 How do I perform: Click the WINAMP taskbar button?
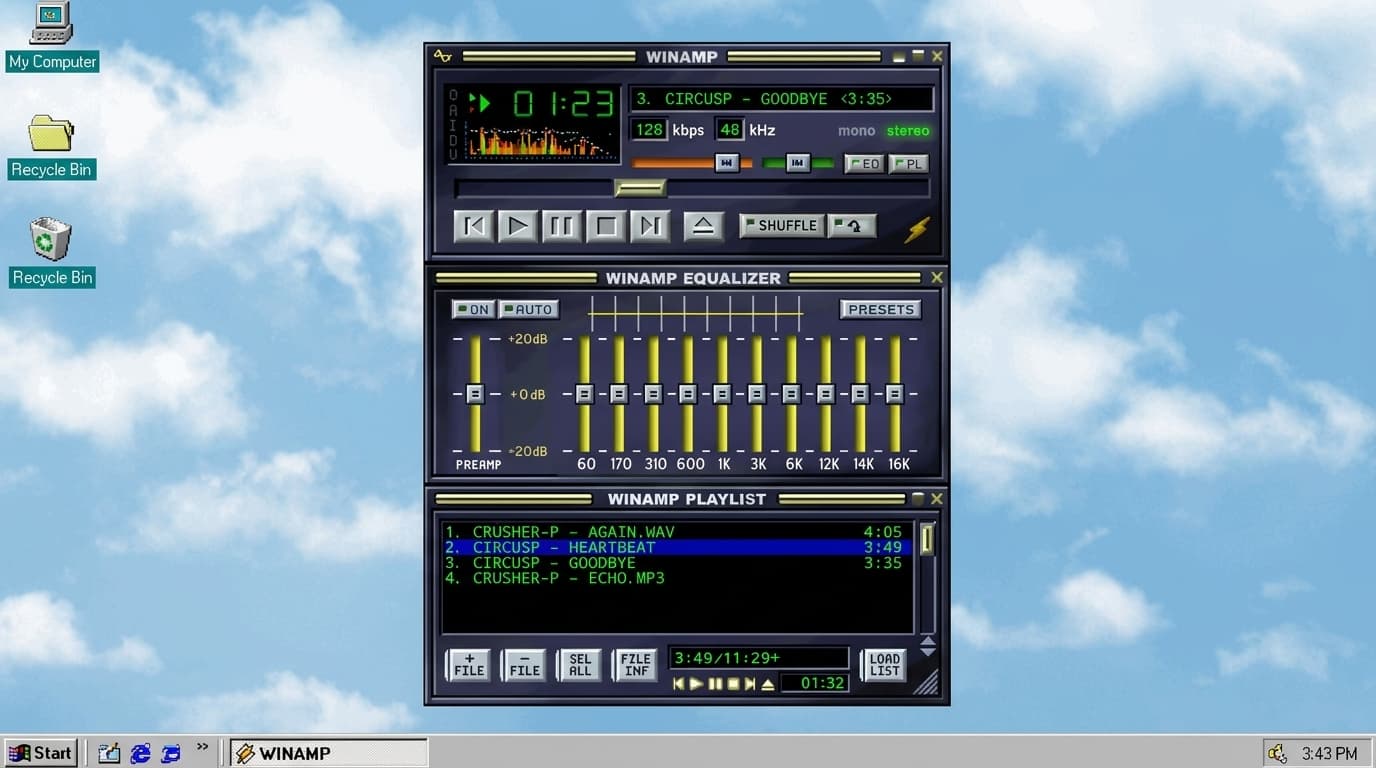(x=329, y=753)
